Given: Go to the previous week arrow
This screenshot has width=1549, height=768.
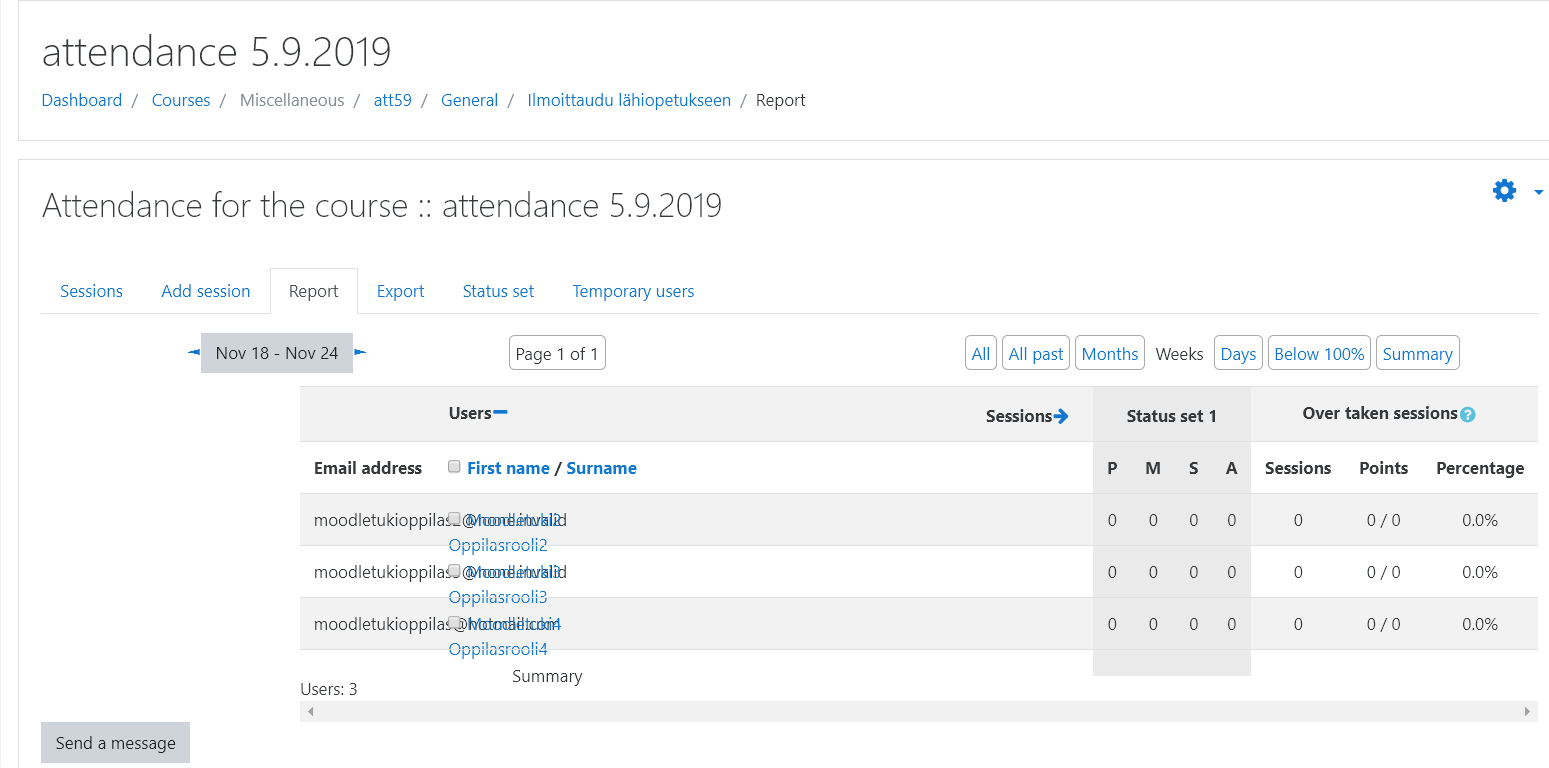Looking at the screenshot, I should coord(192,352).
